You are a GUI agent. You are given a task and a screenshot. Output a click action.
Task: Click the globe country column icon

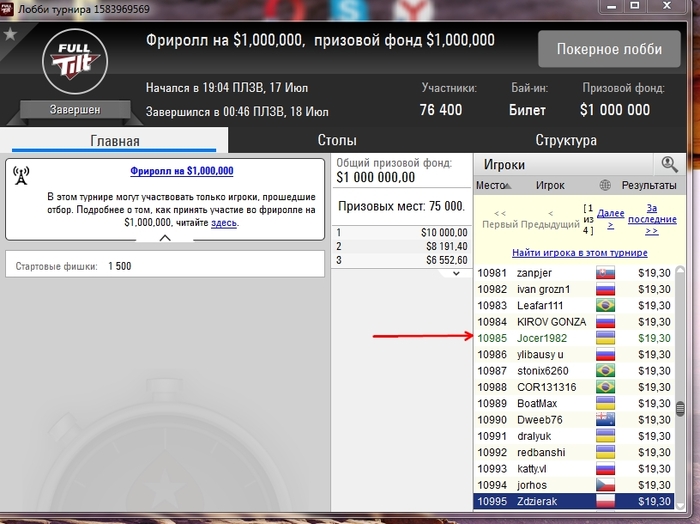click(605, 185)
